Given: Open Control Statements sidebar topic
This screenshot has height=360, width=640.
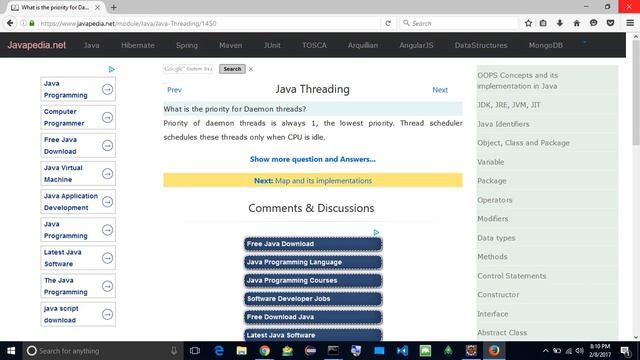Looking at the screenshot, I should coord(511,276).
